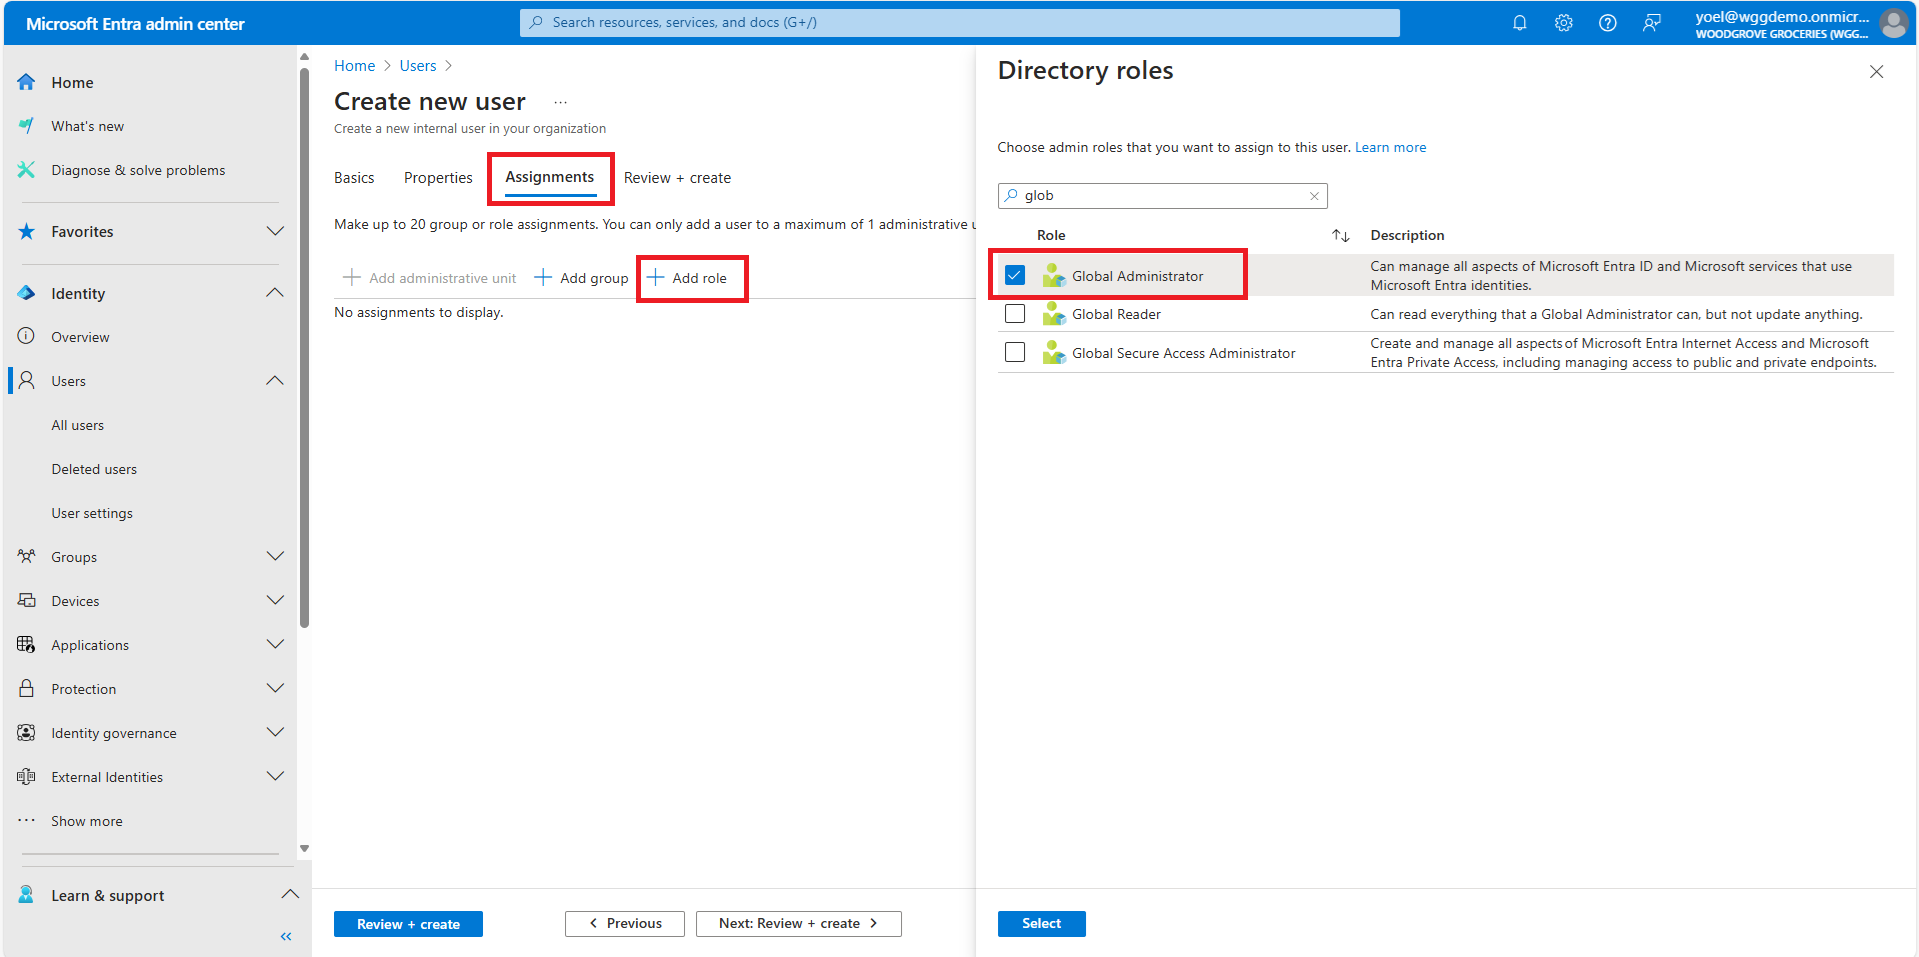The height and width of the screenshot is (957, 1919).
Task: Collapse the sidebar with double-chevron icon
Action: click(x=286, y=936)
